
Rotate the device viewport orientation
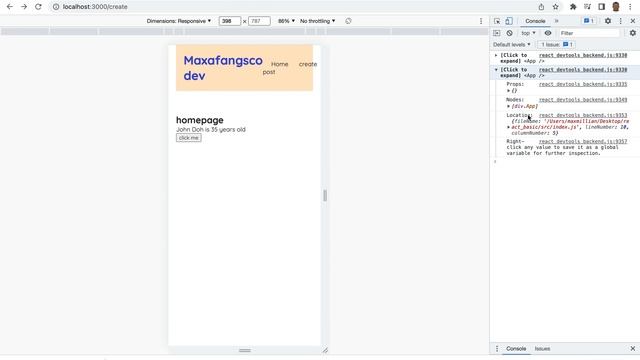pyautogui.click(x=348, y=21)
